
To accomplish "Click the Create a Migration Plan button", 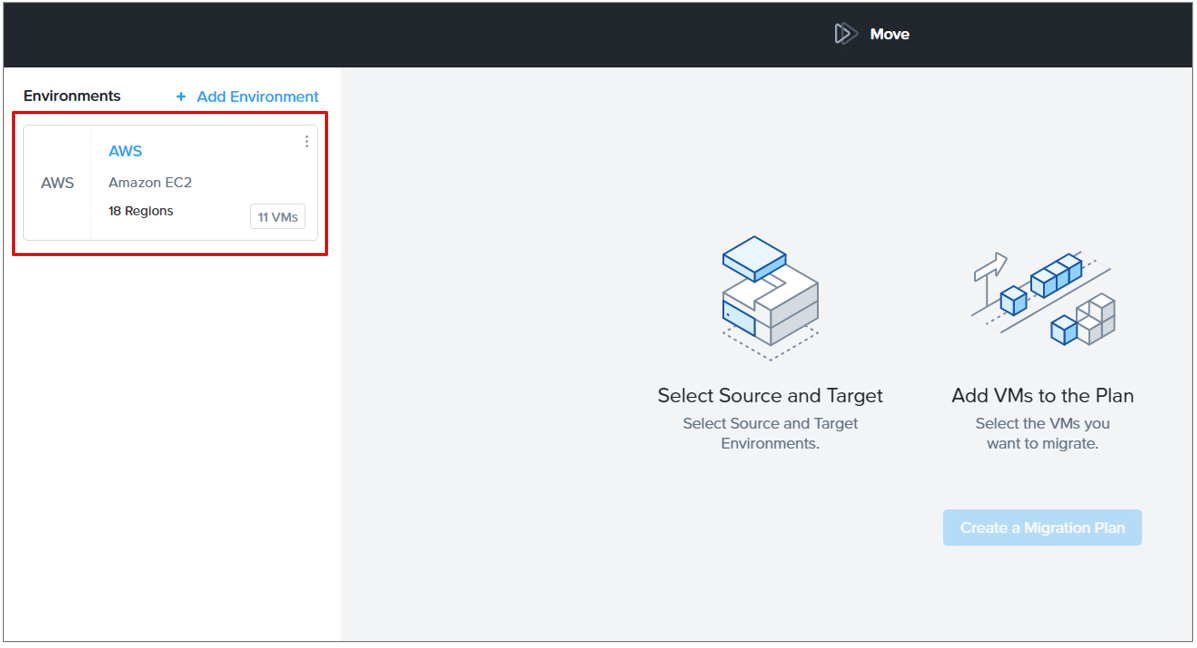I will point(1042,527).
